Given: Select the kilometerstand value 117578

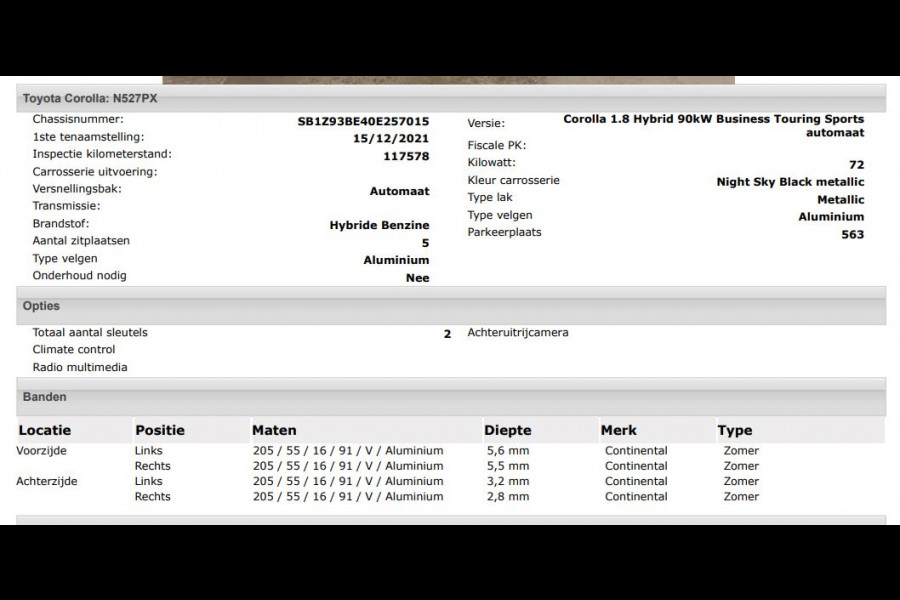Looking at the screenshot, I should (x=406, y=156).
